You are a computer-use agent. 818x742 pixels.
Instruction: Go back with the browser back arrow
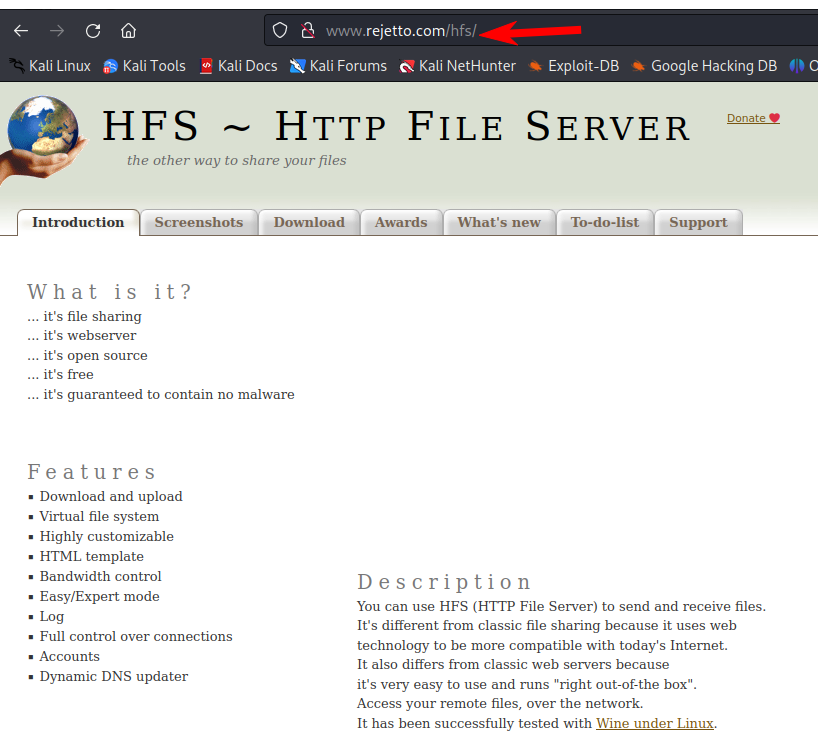click(x=21, y=31)
